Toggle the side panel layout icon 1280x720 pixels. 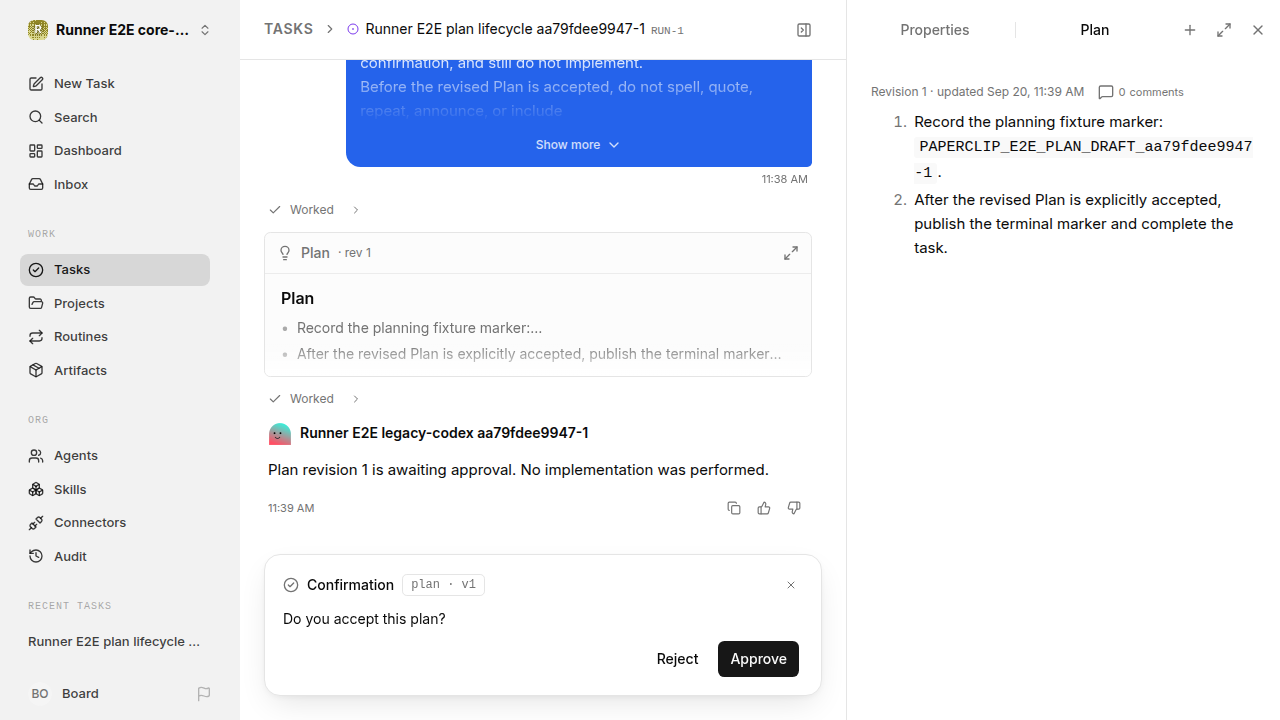click(804, 30)
